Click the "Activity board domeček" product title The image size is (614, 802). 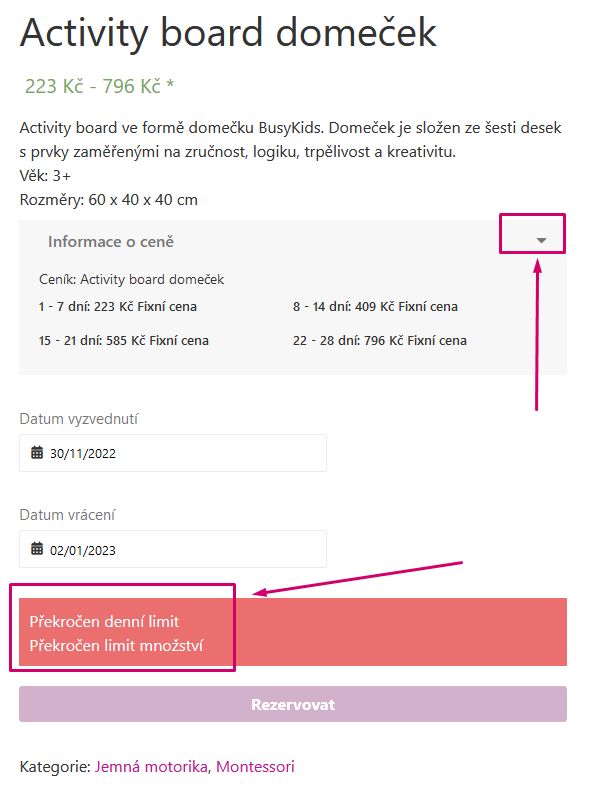(228, 33)
